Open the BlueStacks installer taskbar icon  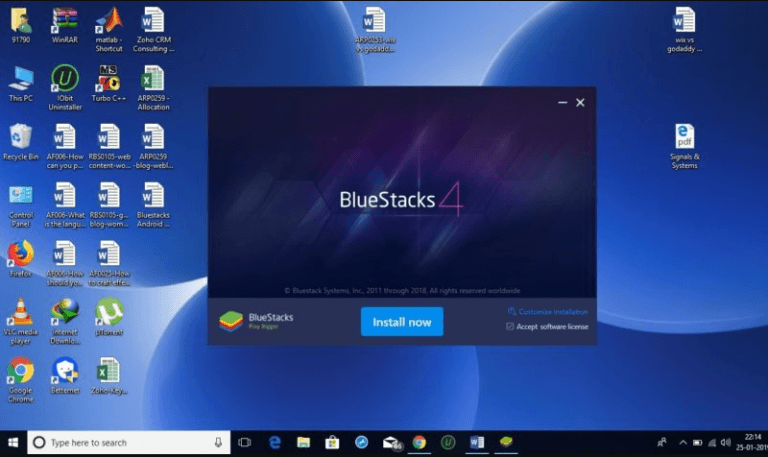pyautogui.click(x=507, y=442)
